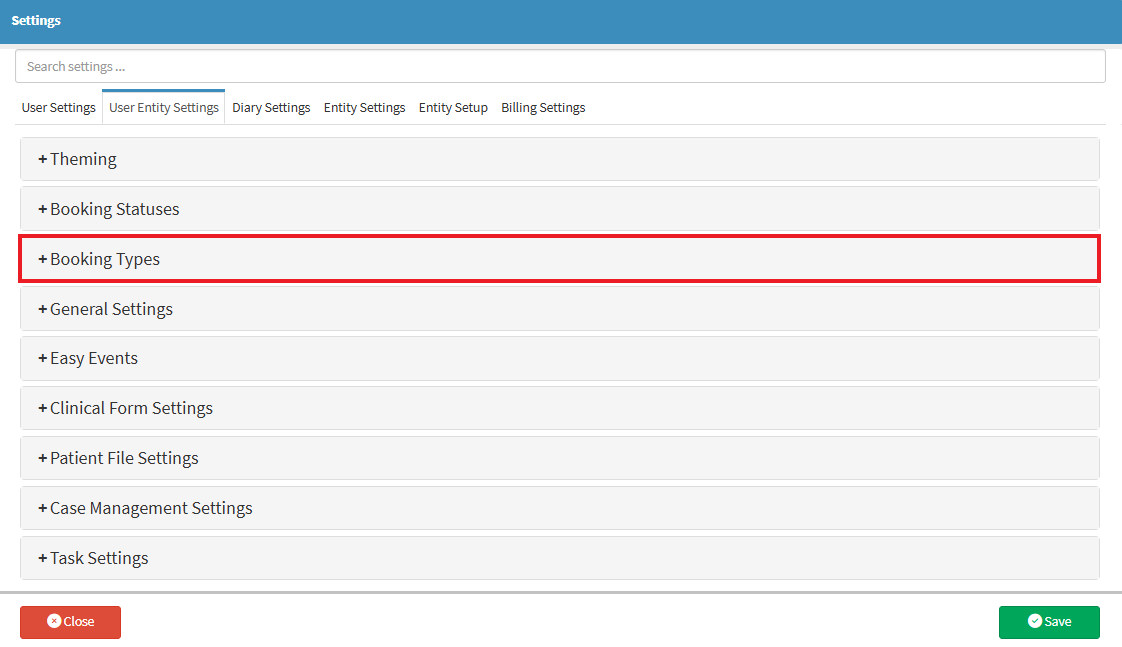This screenshot has height=647, width=1122.
Task: Open the Entity Setup tab
Action: point(453,107)
